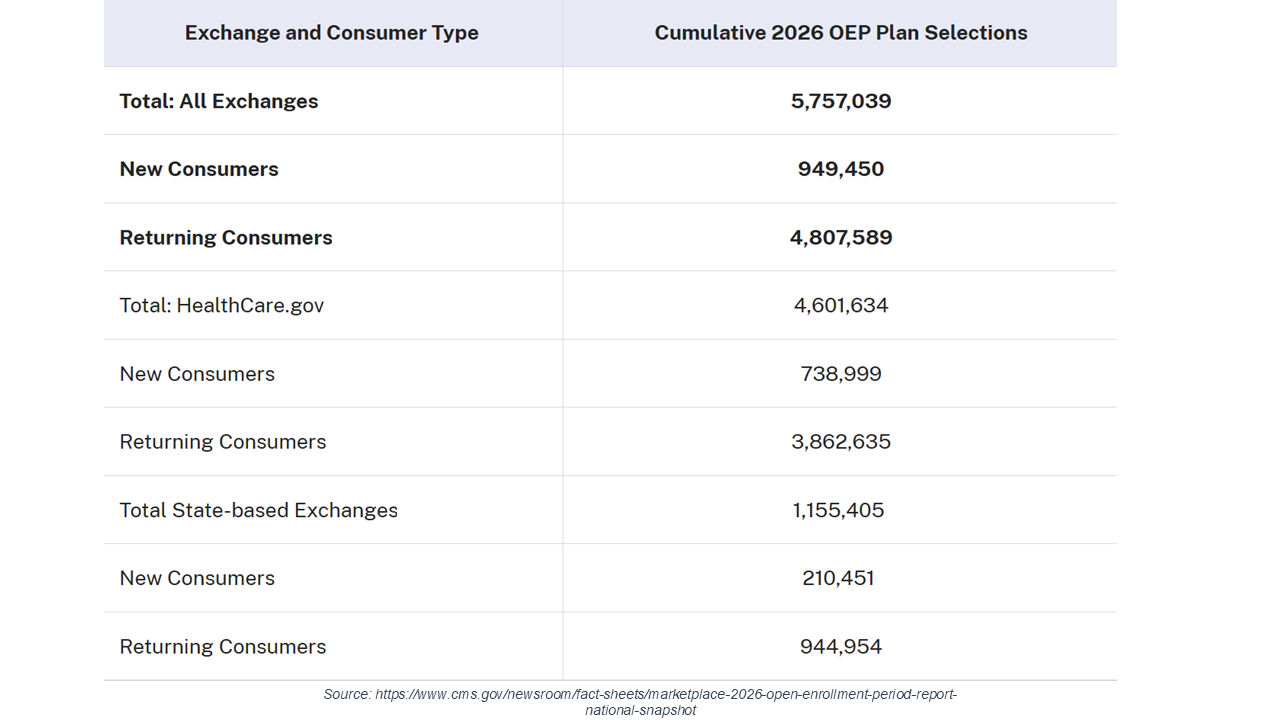Viewport: 1280px width, 720px height.
Task: Click the bold "New Consumers" row label
Action: (x=199, y=169)
